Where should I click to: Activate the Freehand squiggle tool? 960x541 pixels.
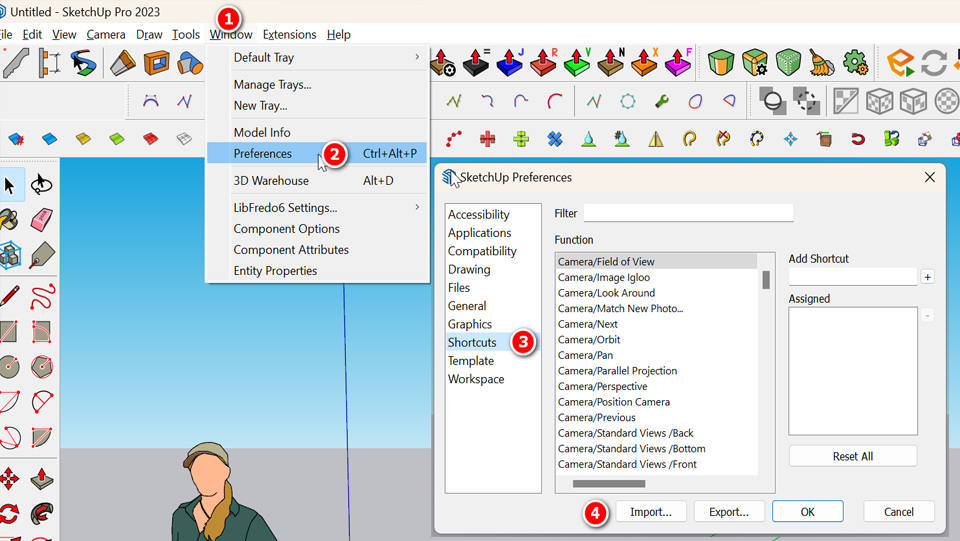(42, 296)
